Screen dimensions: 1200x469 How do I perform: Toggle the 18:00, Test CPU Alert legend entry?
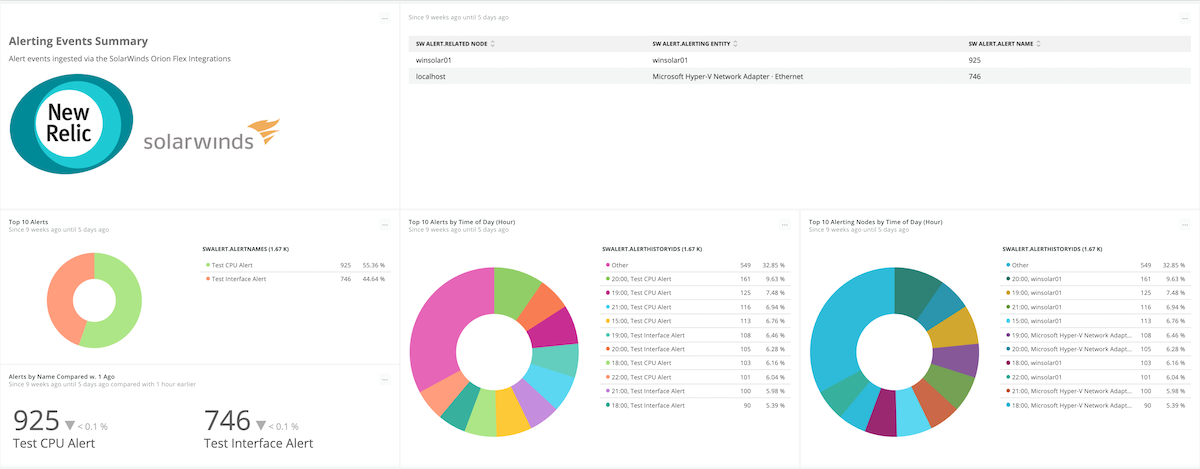click(x=697, y=363)
